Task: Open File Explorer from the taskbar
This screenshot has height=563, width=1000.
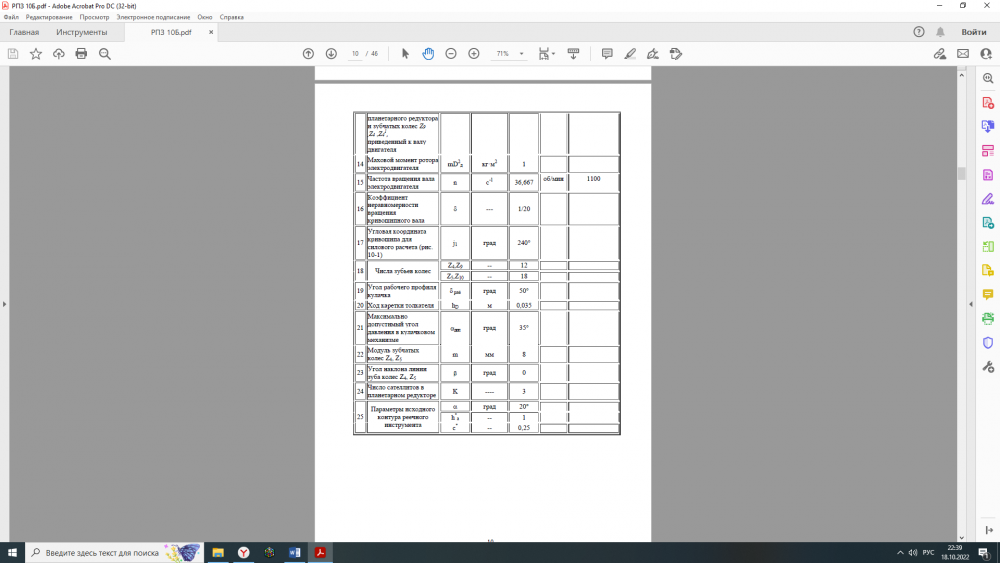Action: [x=218, y=553]
